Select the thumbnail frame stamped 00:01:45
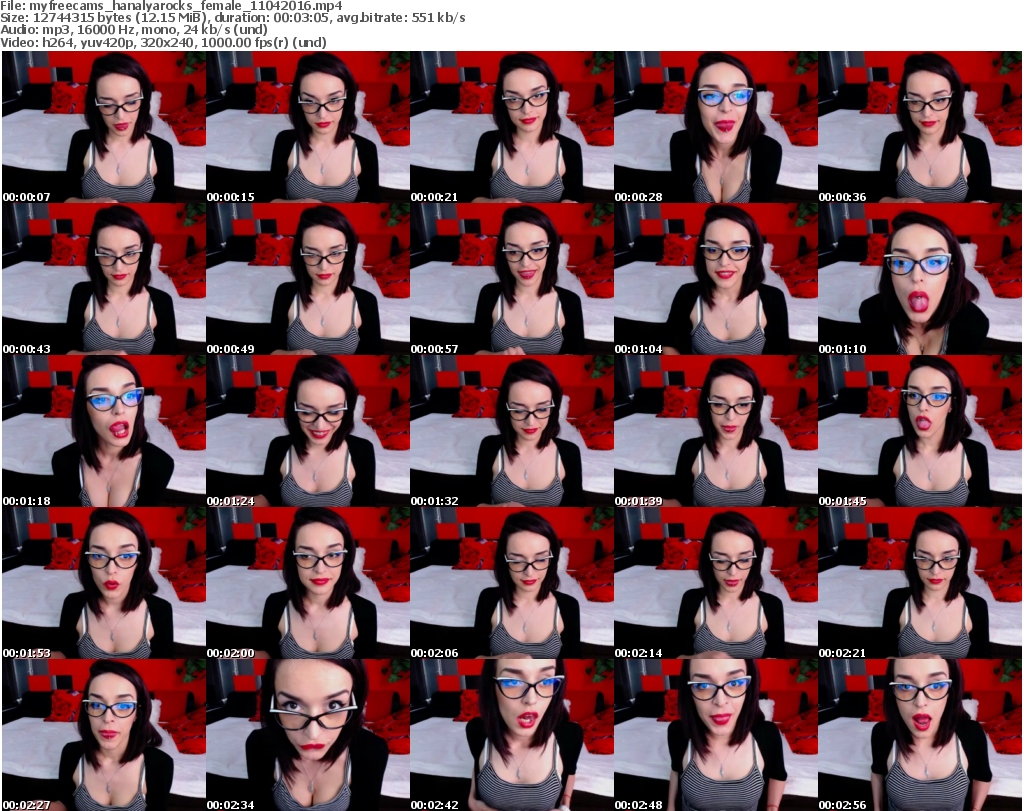 920,431
